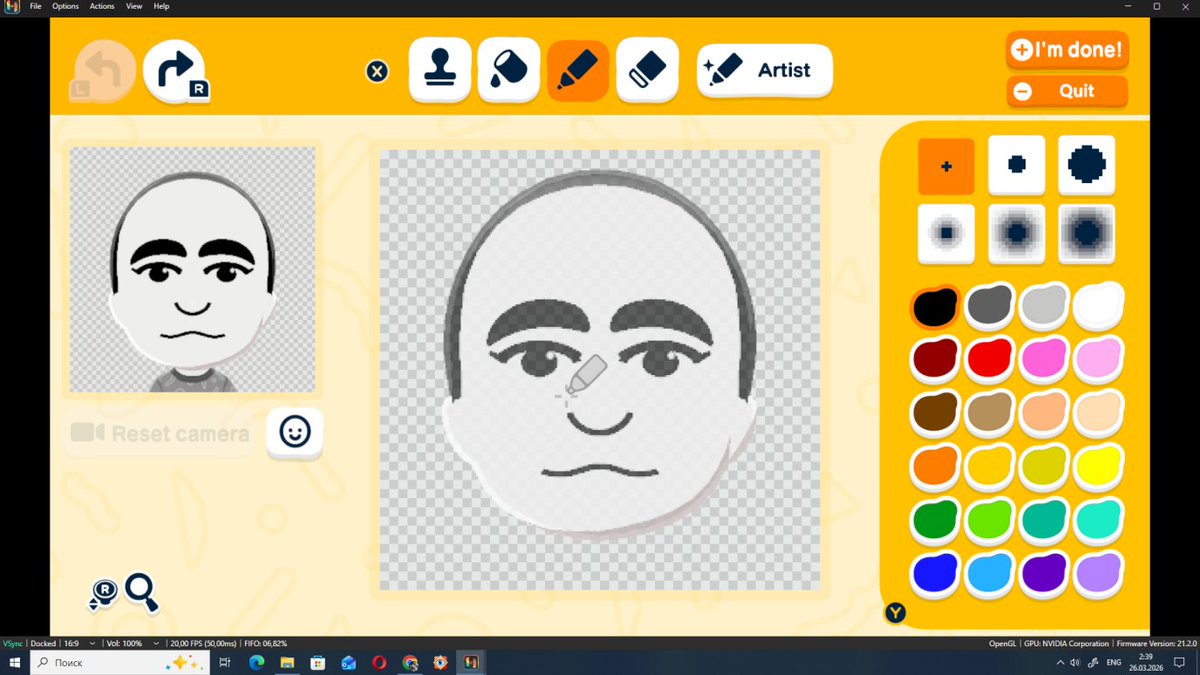Pick the dark brown color swatch
The image size is (1200, 675).
(x=936, y=412)
